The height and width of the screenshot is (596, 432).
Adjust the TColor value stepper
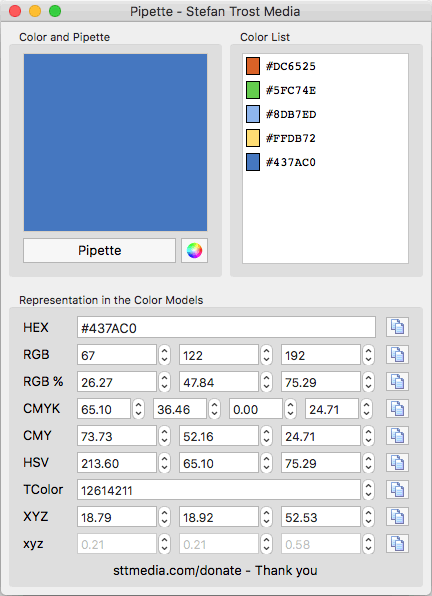[x=368, y=490]
